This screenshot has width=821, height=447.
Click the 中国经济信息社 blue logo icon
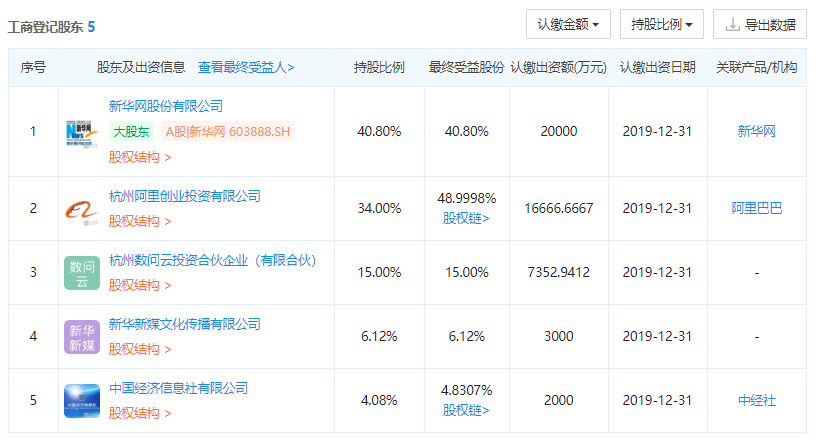coord(82,401)
